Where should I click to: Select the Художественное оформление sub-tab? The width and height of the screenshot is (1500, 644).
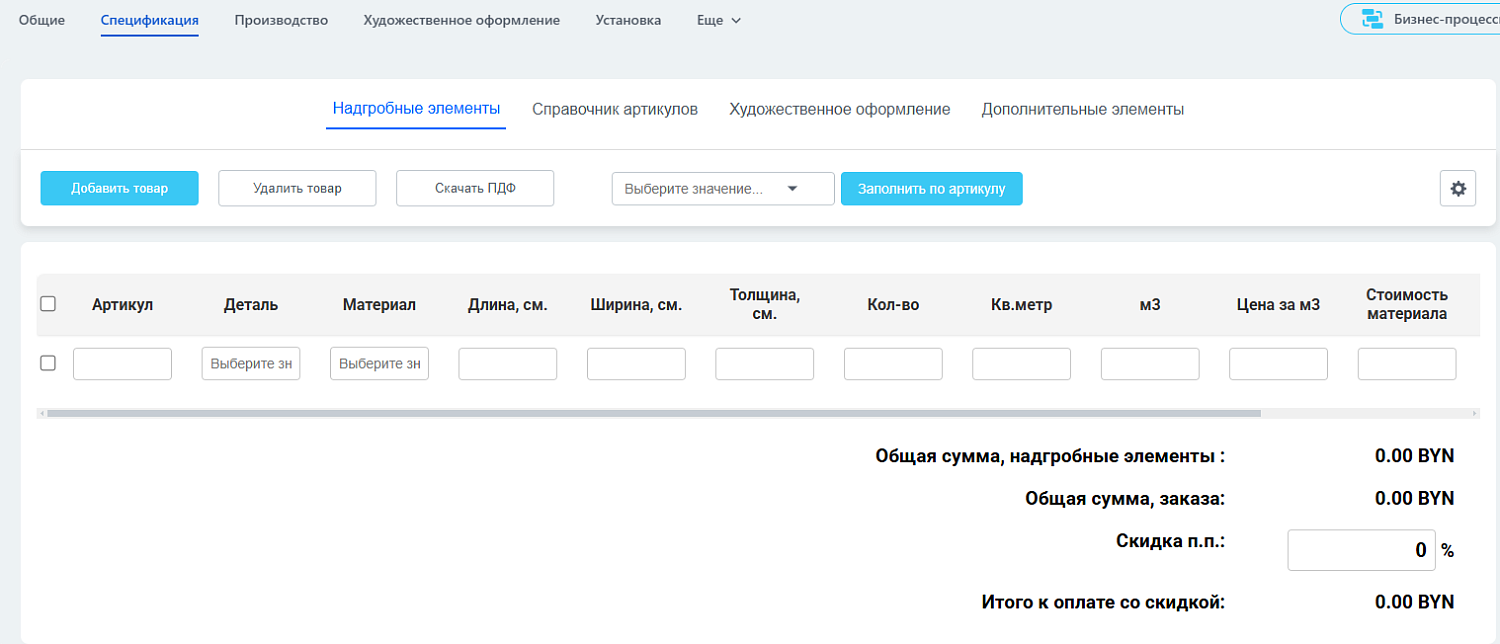(840, 109)
